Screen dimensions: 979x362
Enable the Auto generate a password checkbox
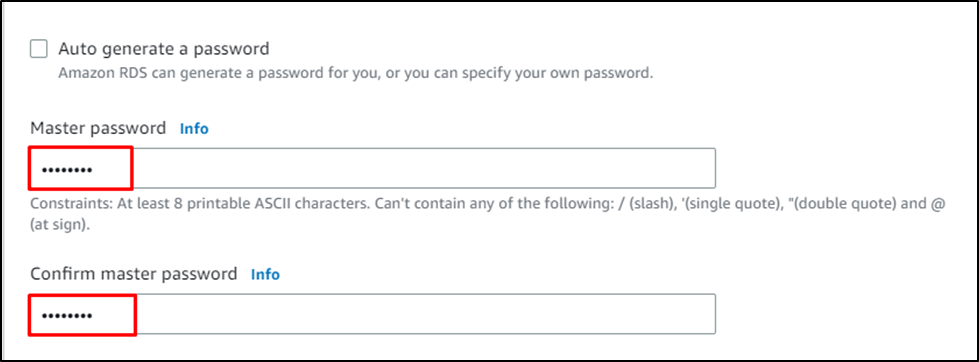click(39, 49)
